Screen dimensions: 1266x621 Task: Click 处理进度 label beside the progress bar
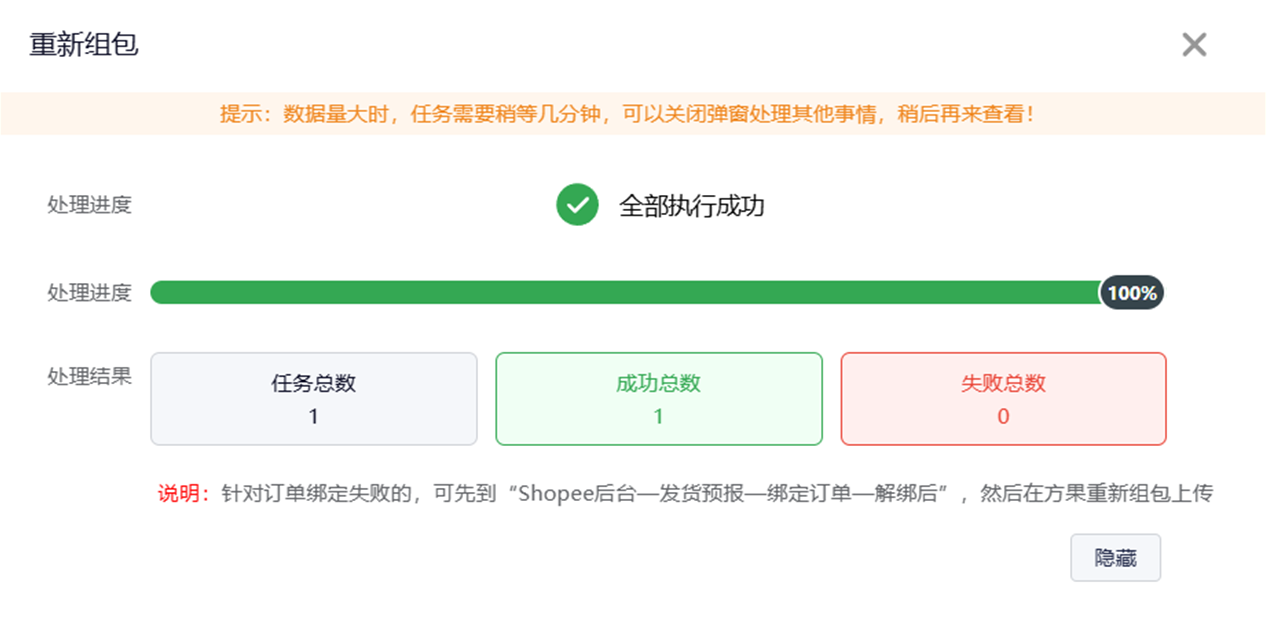[x=89, y=293]
